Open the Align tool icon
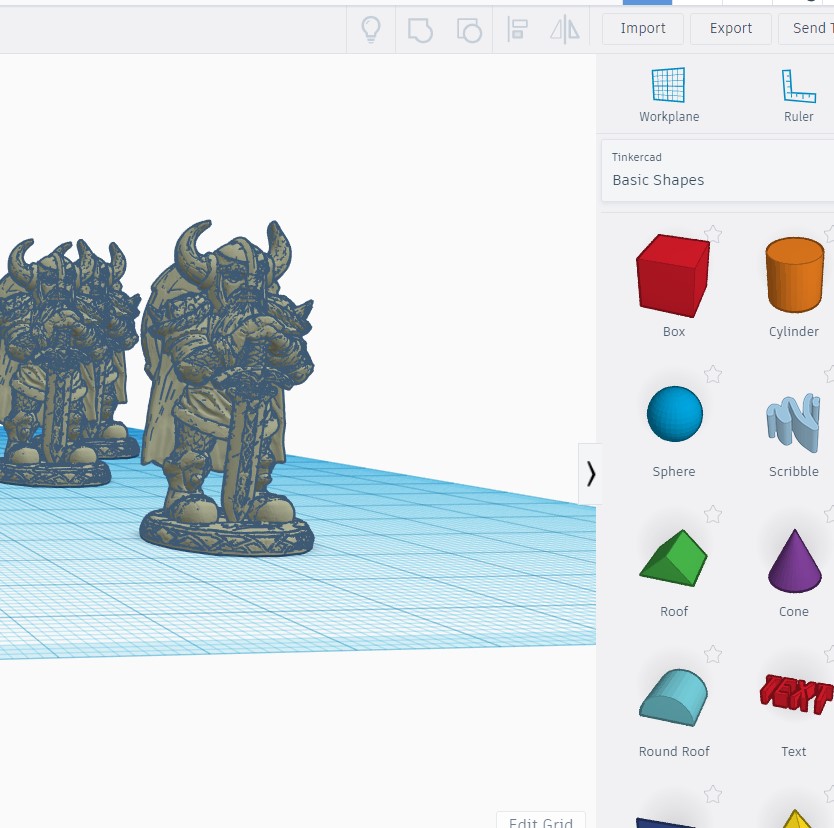Screen dimensions: 834x828 pyautogui.click(x=517, y=29)
